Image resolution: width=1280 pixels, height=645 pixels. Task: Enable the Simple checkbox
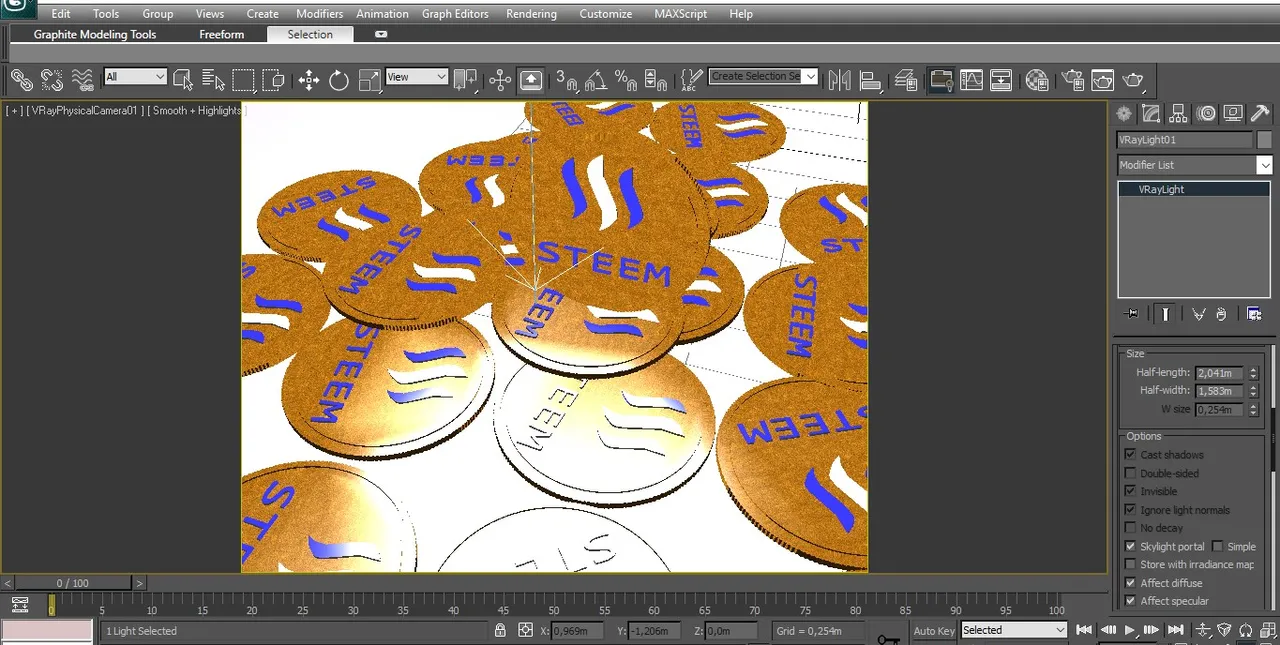1218,546
